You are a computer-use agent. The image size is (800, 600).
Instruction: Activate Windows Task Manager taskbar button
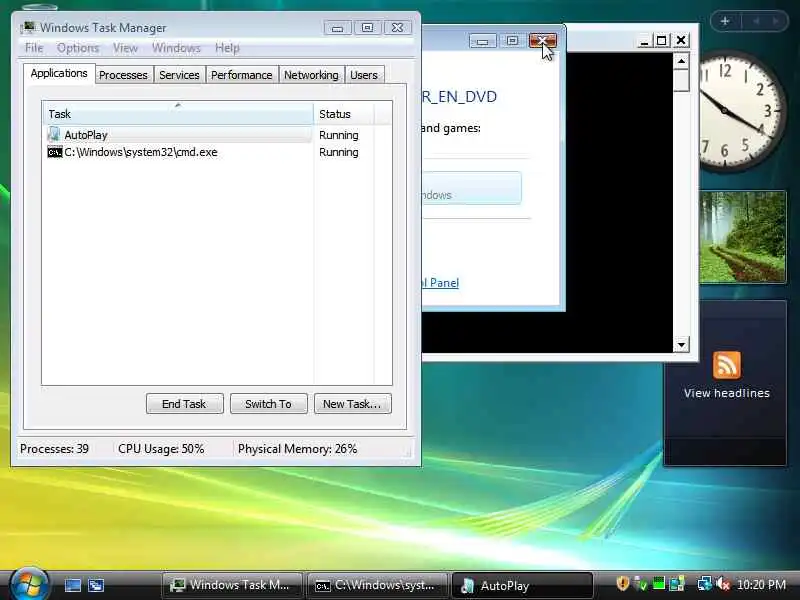[232, 585]
